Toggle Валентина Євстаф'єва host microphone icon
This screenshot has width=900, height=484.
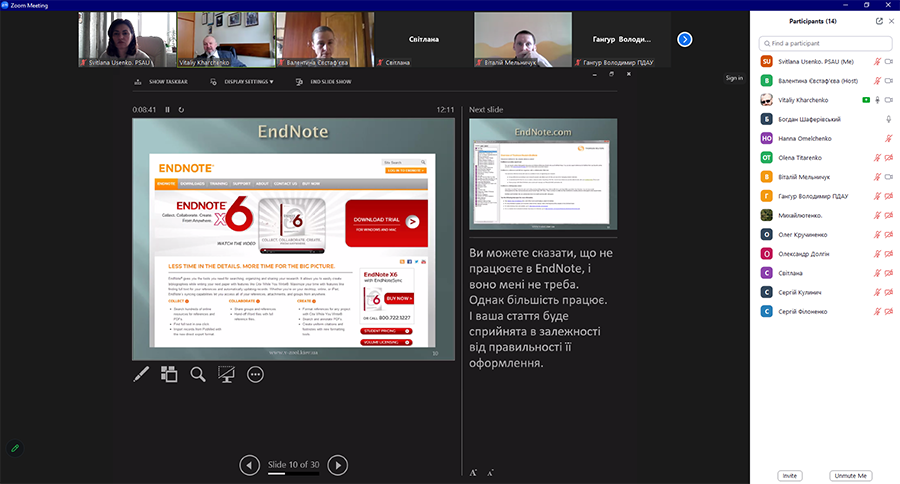(877, 81)
